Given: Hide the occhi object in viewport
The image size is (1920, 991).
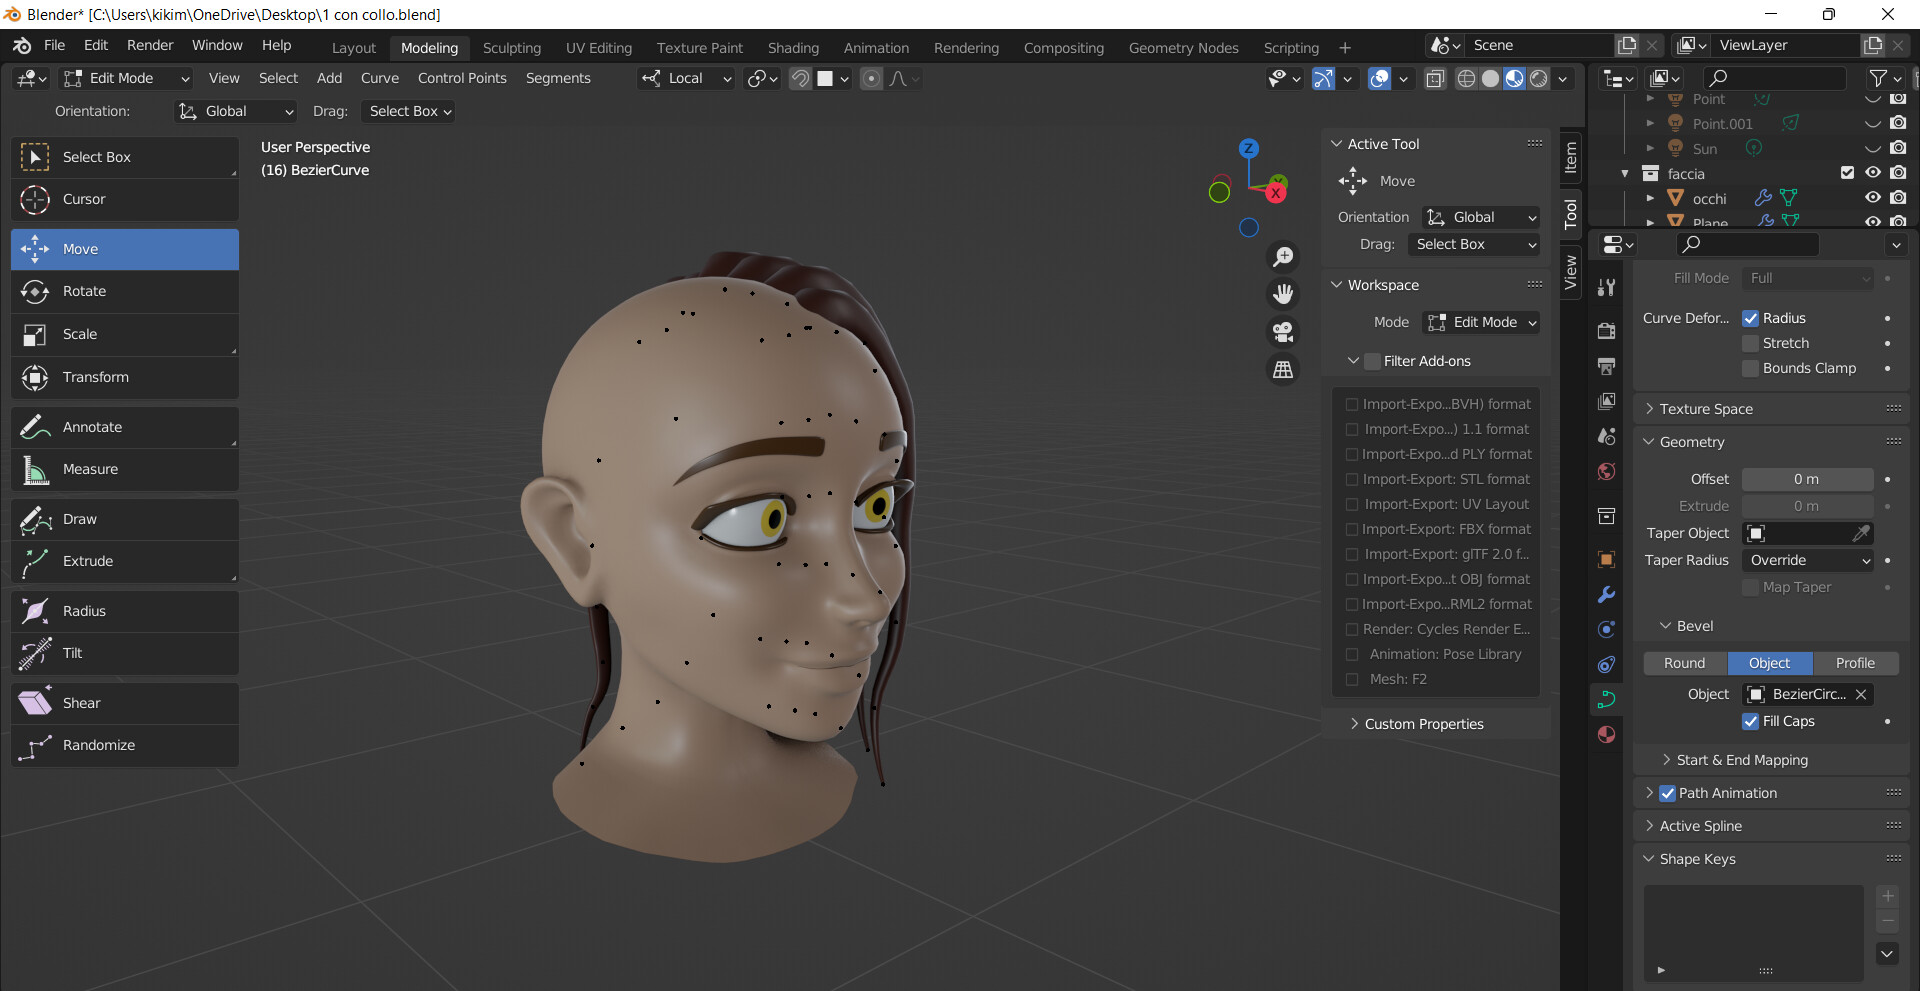Looking at the screenshot, I should tap(1872, 197).
